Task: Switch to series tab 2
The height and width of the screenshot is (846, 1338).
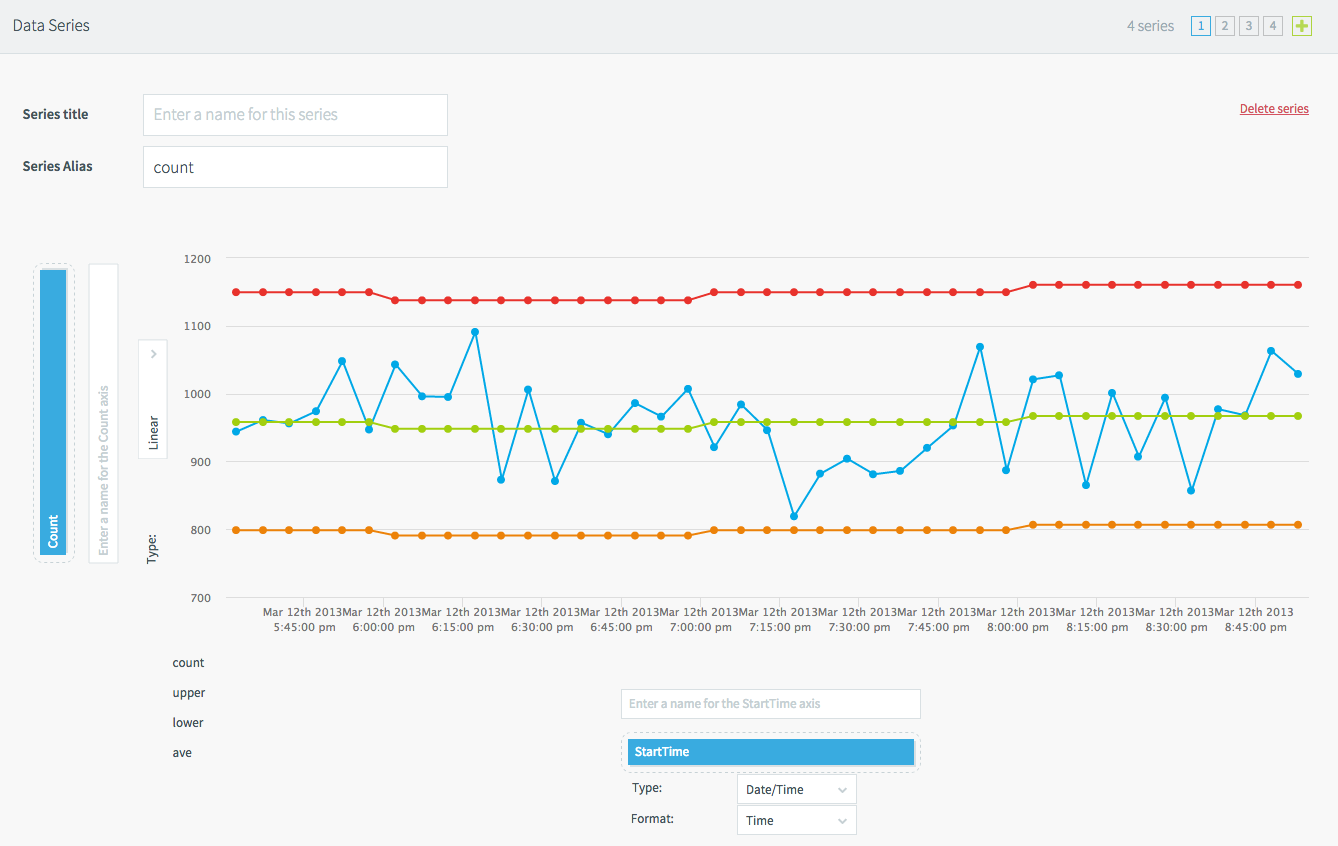Action: pos(1224,25)
